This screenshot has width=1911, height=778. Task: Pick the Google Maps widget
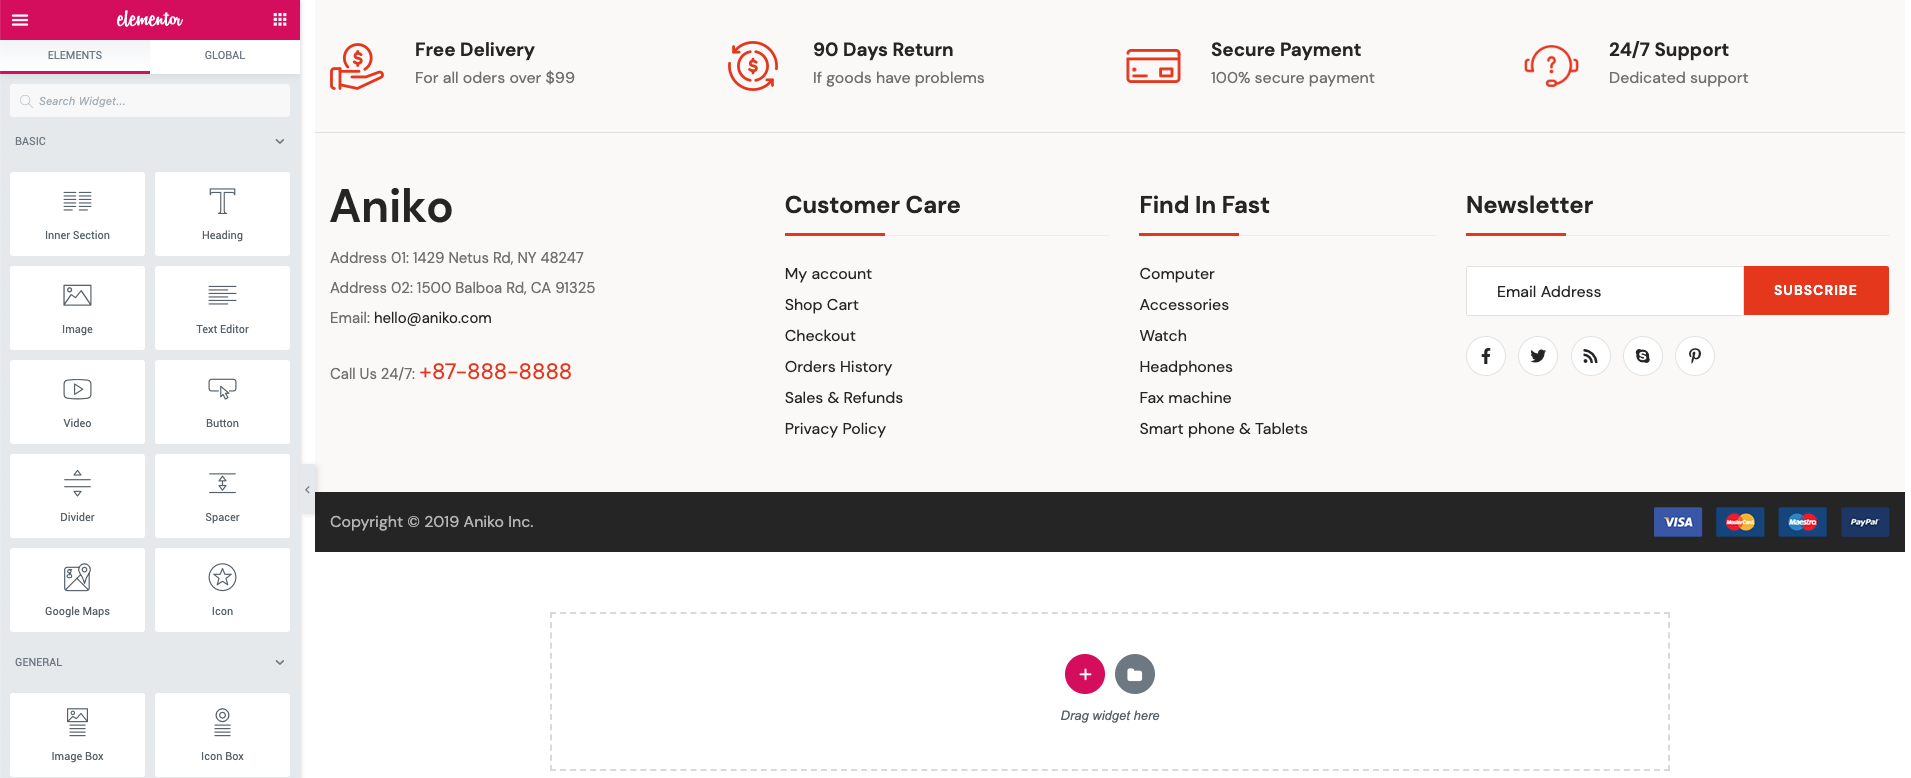(x=77, y=589)
